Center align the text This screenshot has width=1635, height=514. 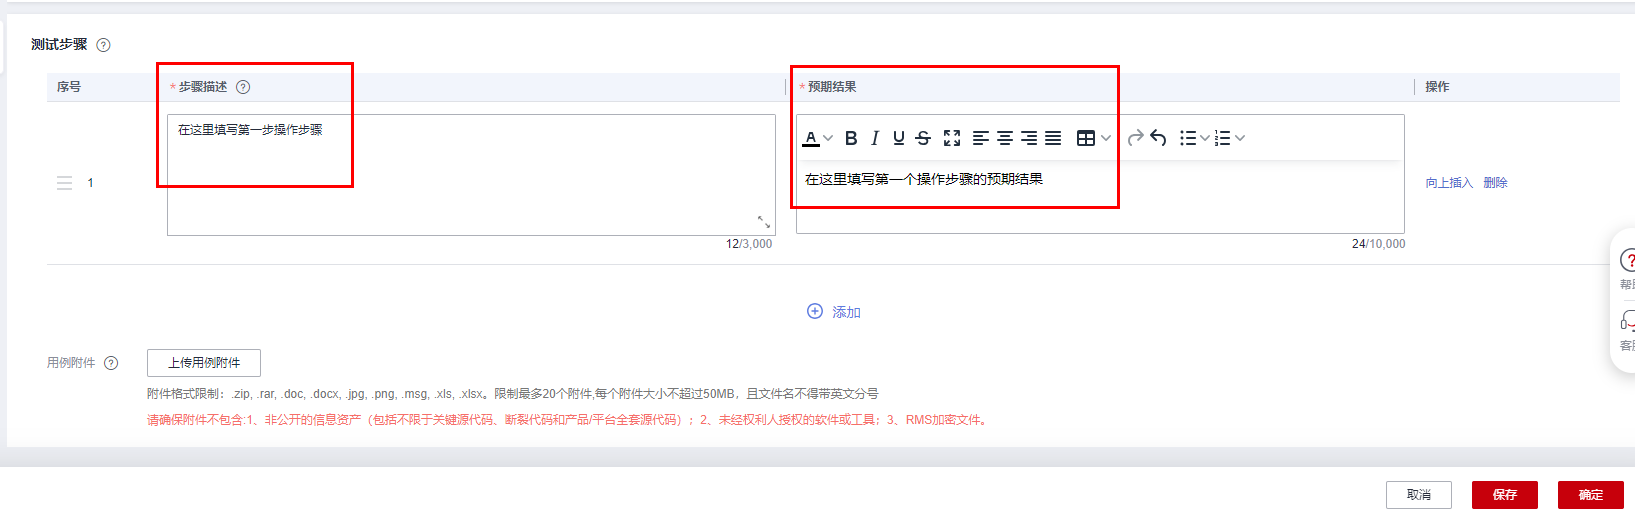tap(1005, 138)
